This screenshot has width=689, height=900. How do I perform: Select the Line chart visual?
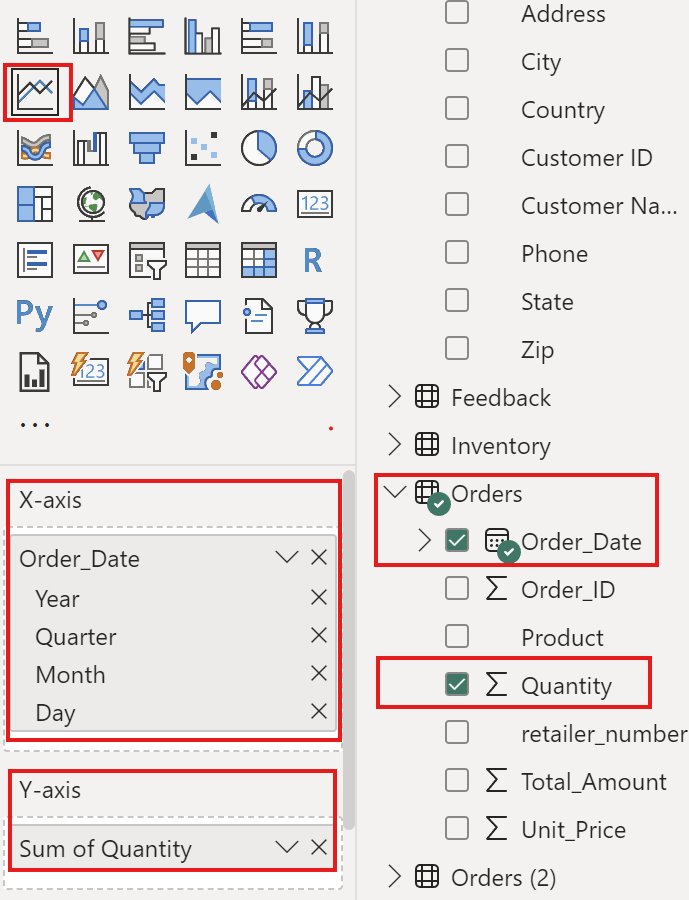point(37,93)
